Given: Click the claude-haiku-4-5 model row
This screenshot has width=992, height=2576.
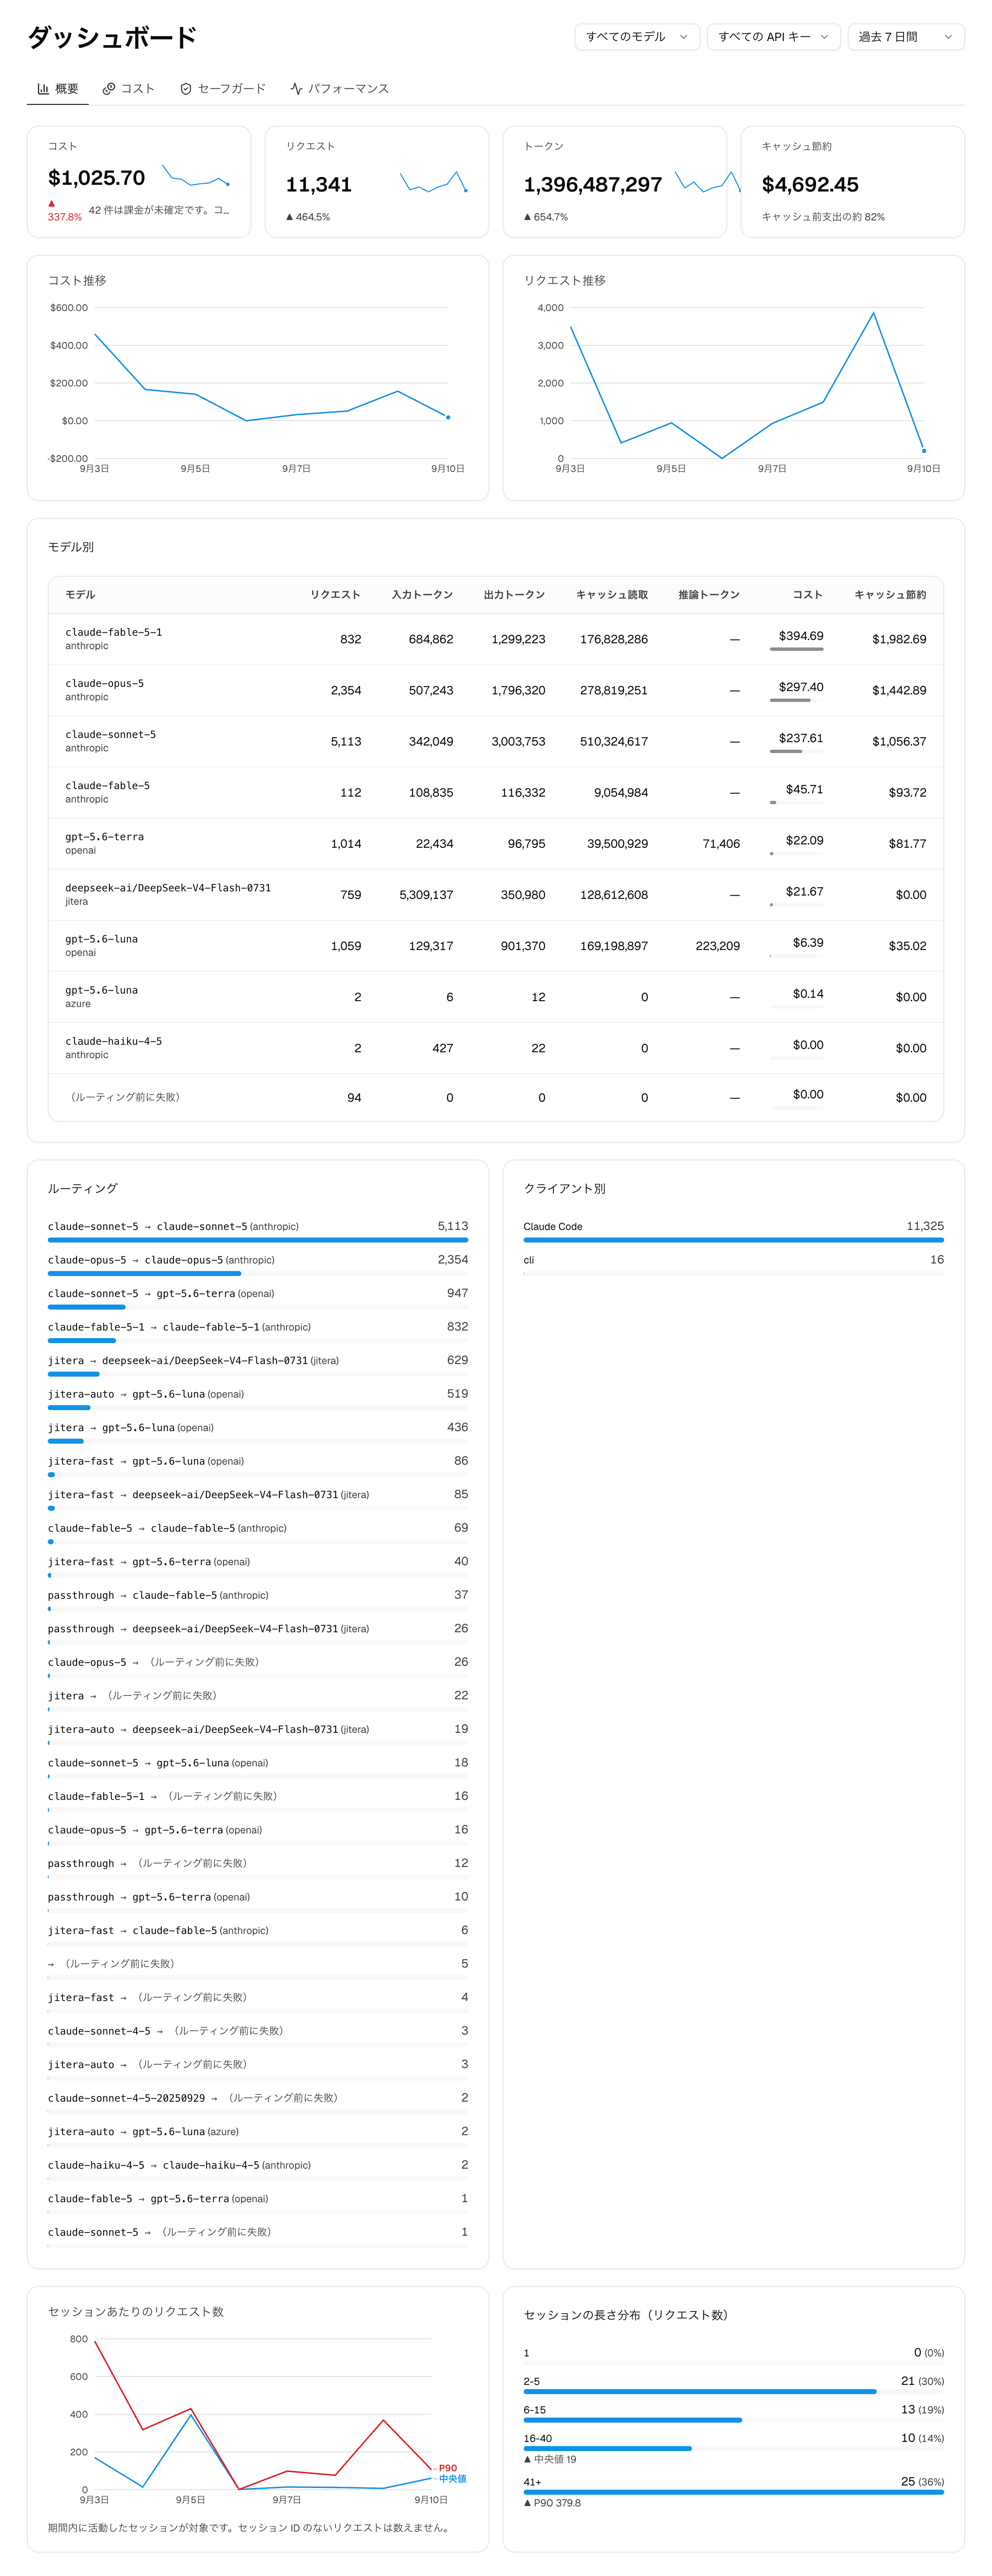Looking at the screenshot, I should coord(496,1048).
